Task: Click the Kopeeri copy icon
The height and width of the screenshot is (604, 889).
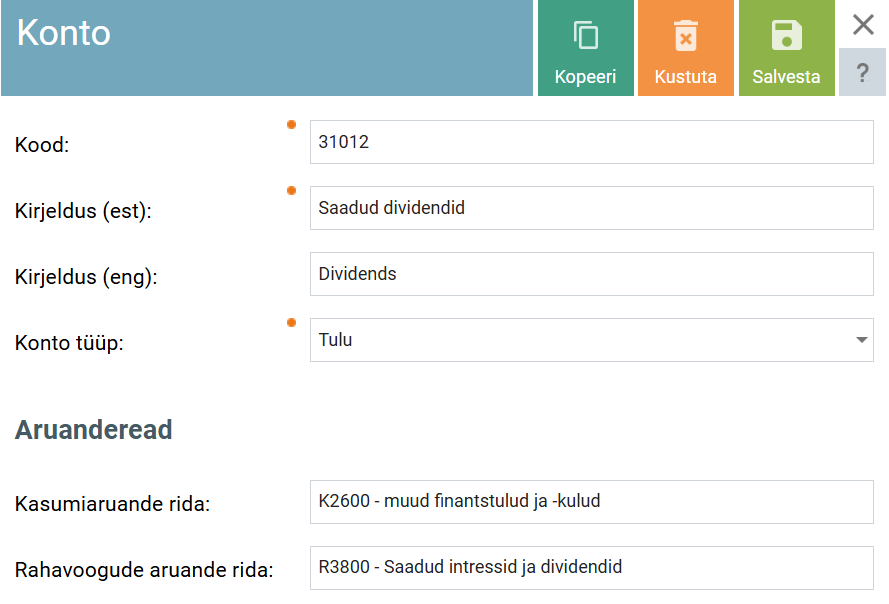Action: coord(586,36)
